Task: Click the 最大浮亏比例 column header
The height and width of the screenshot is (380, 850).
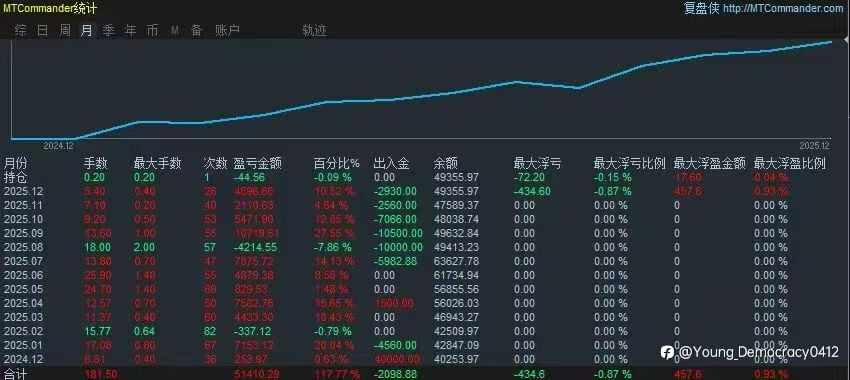Action: tap(630, 163)
